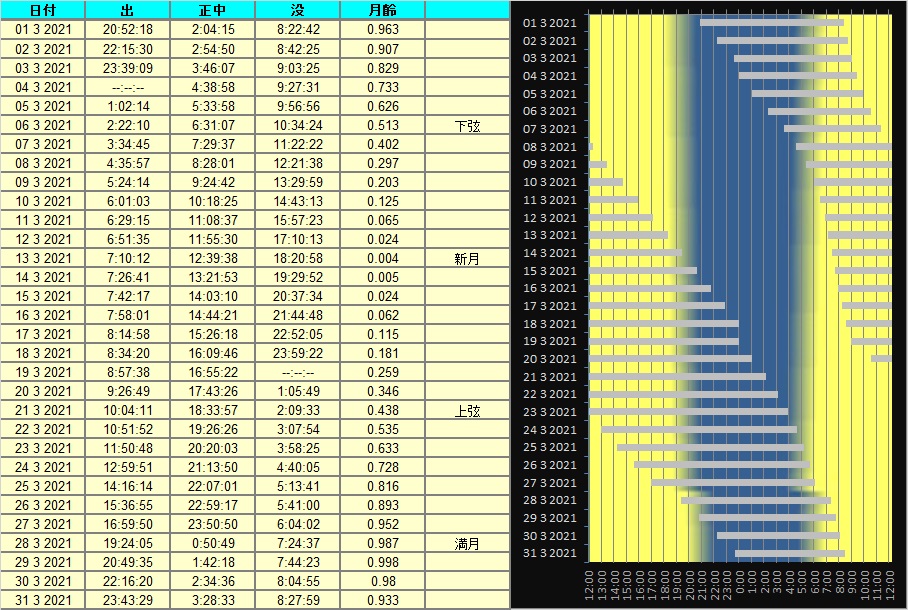The height and width of the screenshot is (610, 908).
Task: Click the 満月 phase label cell
Action: pyautogui.click(x=467, y=544)
